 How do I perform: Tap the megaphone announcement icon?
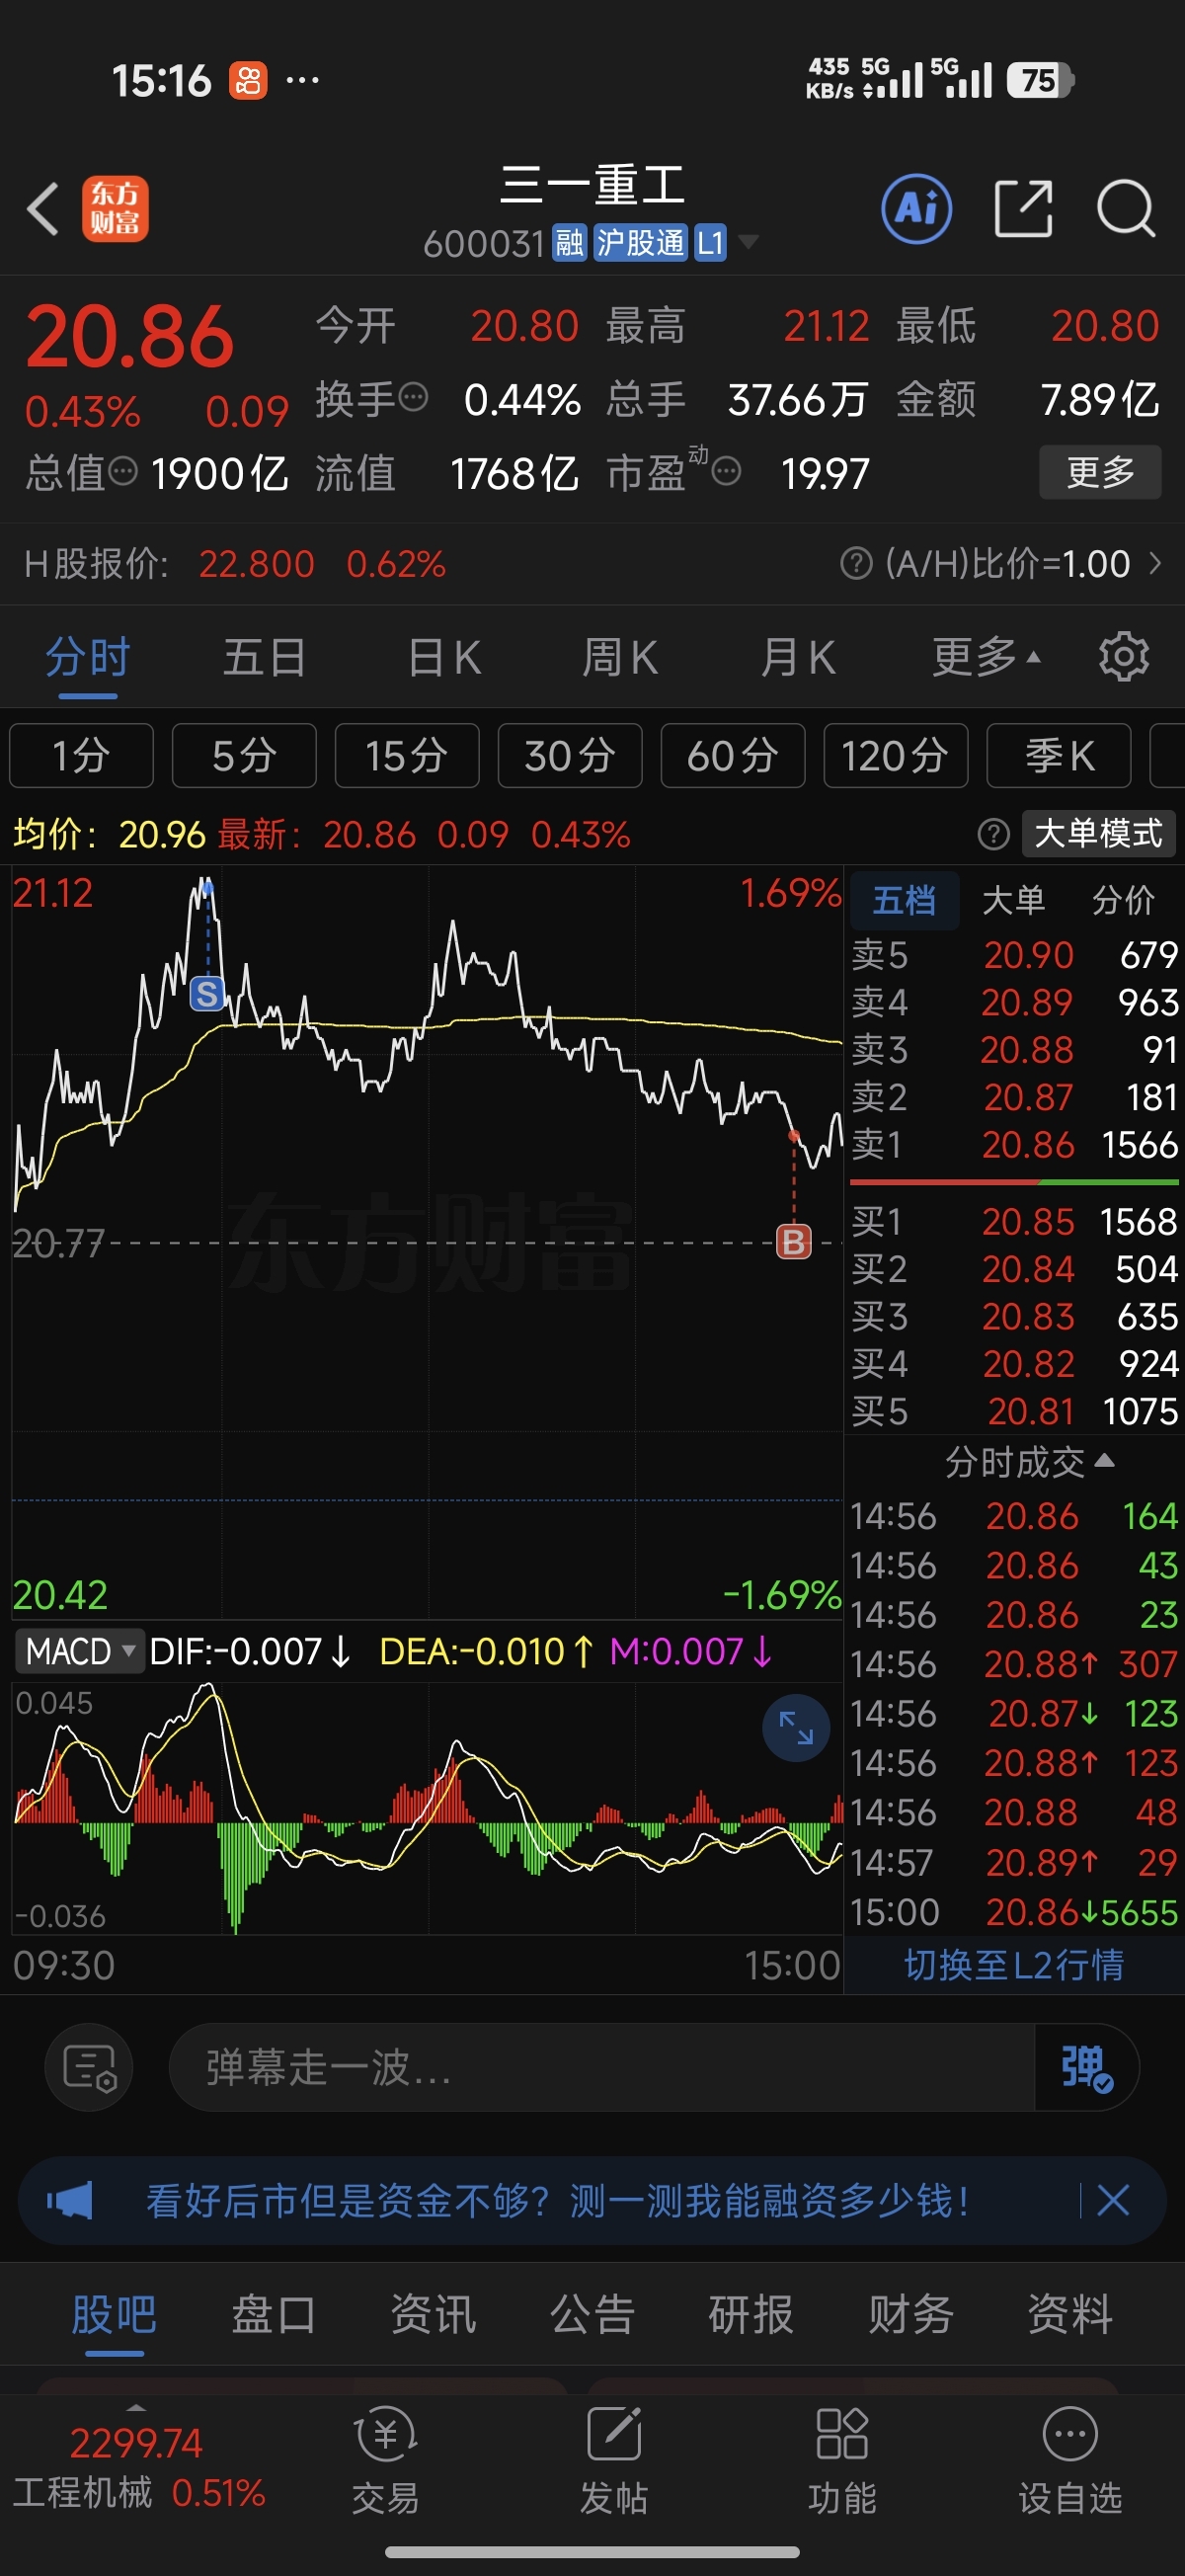pos(69,2200)
